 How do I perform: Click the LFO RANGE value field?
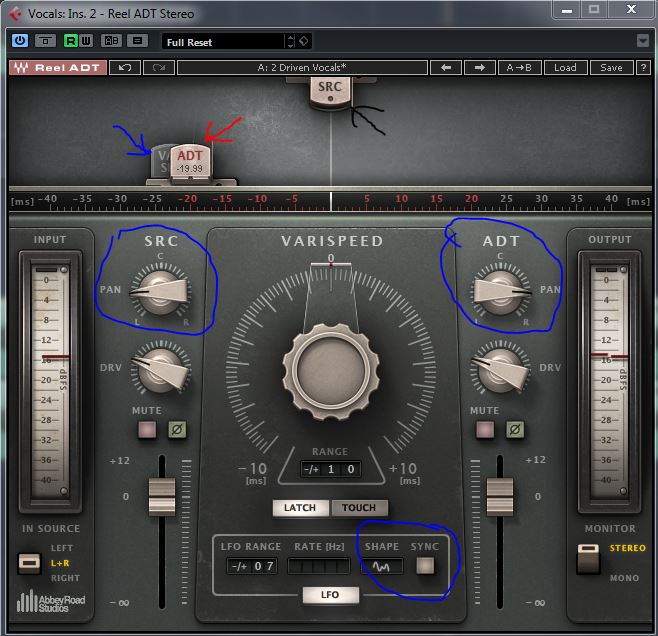[x=252, y=566]
